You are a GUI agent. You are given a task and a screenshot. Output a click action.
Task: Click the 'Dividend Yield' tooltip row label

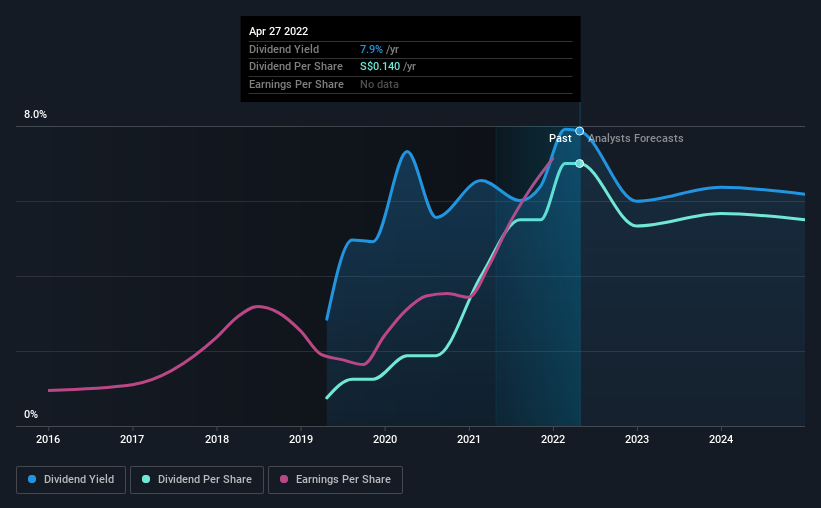[284, 49]
